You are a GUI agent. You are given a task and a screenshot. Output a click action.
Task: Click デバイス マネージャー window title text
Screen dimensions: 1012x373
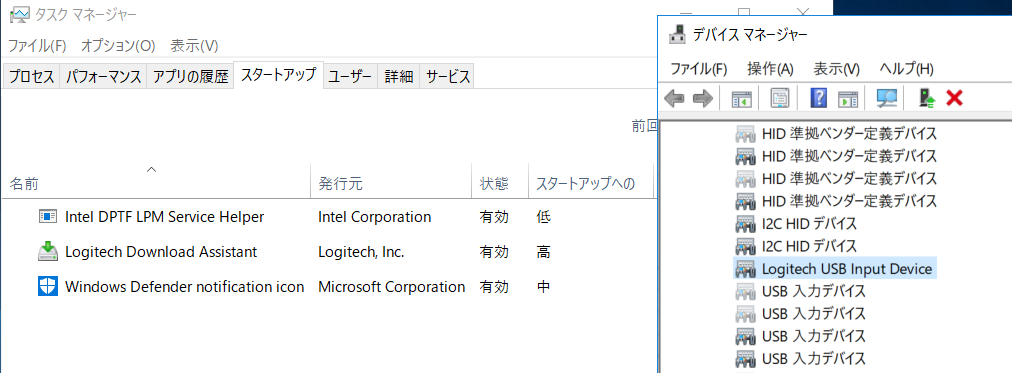[749, 34]
